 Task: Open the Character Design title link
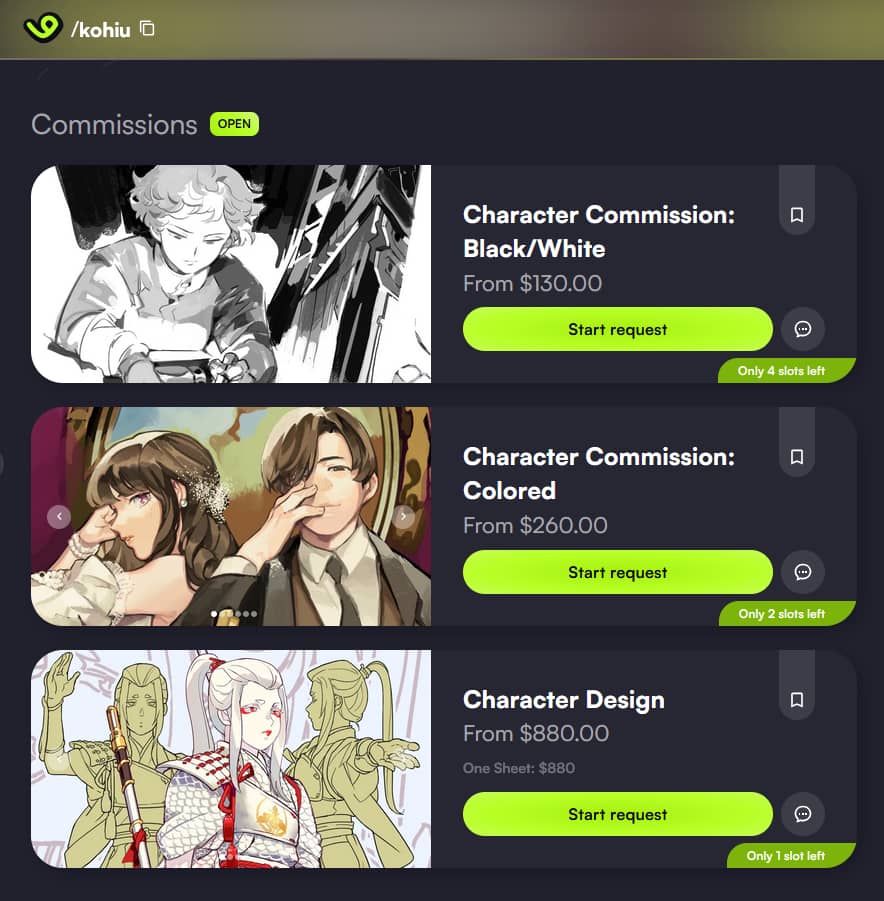564,699
